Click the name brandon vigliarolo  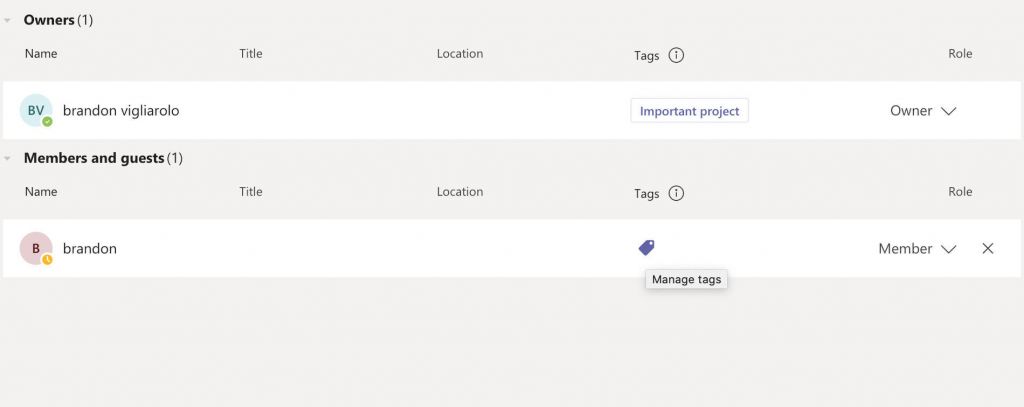pos(121,111)
